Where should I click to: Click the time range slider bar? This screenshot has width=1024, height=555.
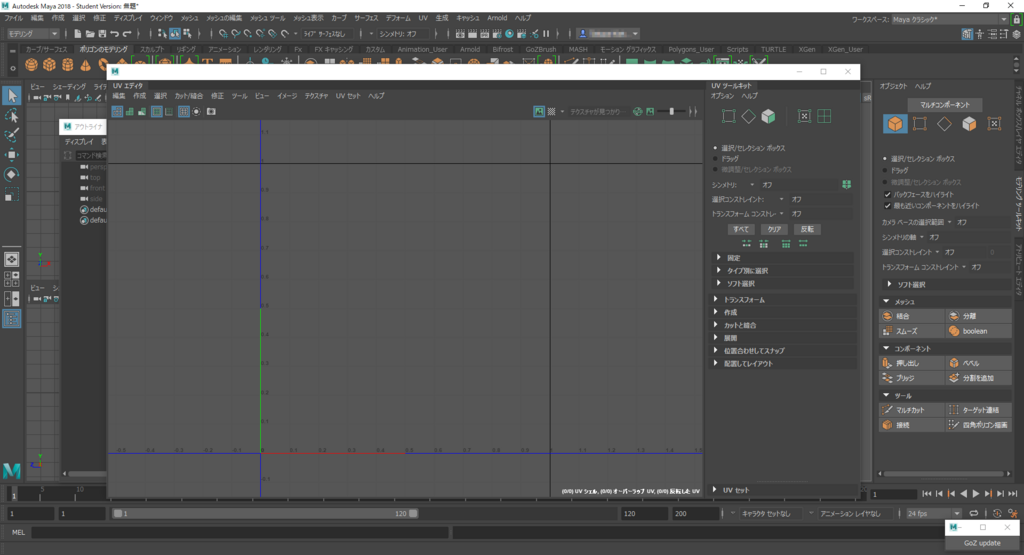point(265,514)
